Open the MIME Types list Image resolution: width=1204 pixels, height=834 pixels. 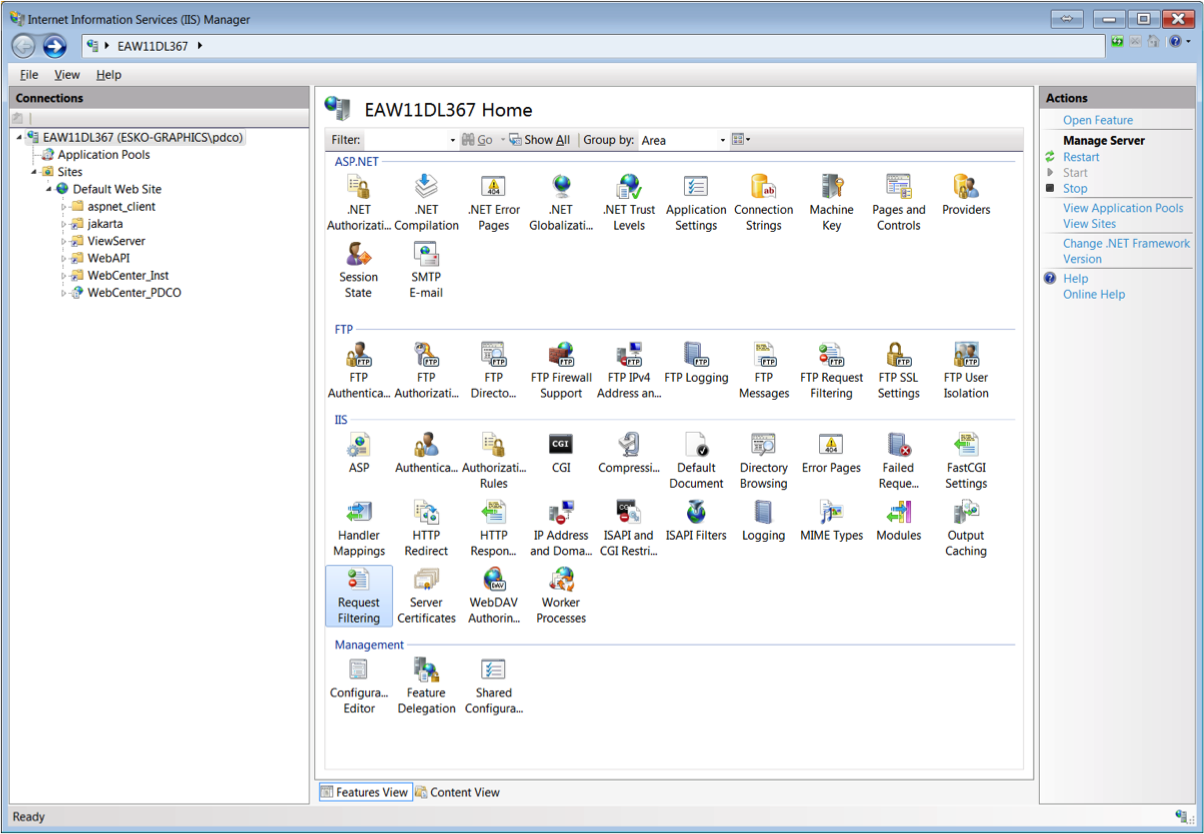831,521
